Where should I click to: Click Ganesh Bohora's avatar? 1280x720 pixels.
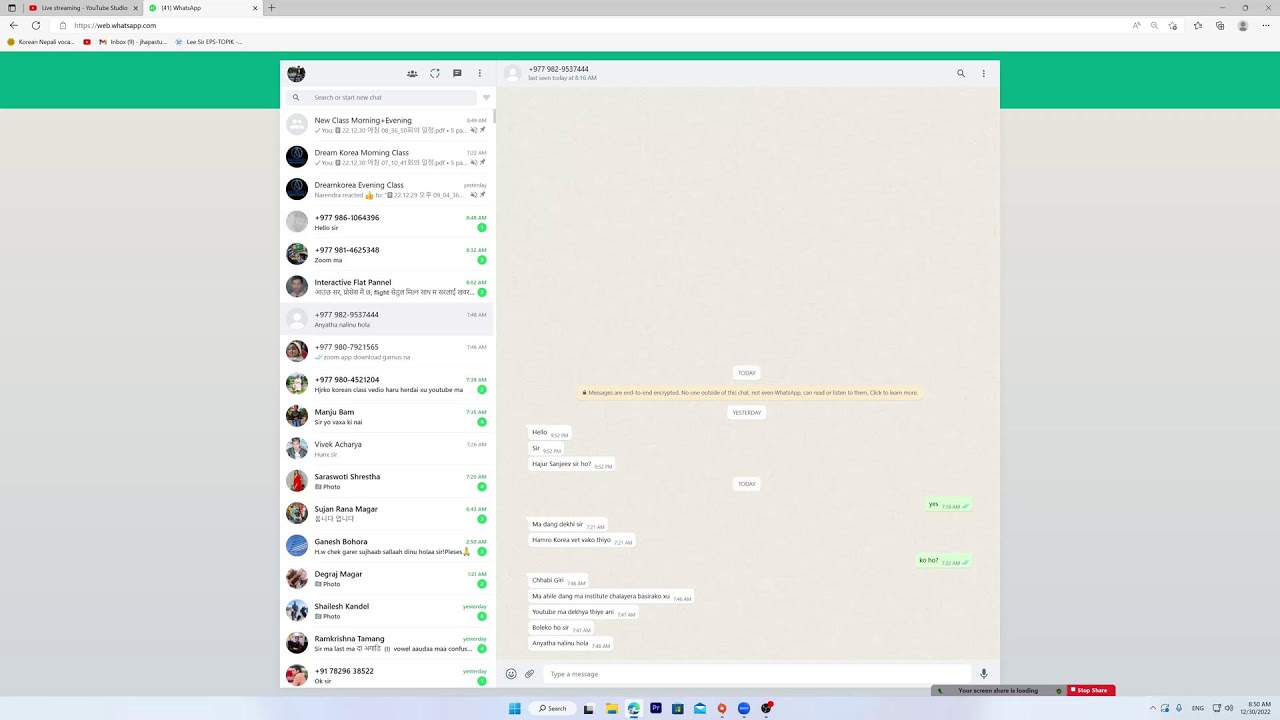point(297,546)
